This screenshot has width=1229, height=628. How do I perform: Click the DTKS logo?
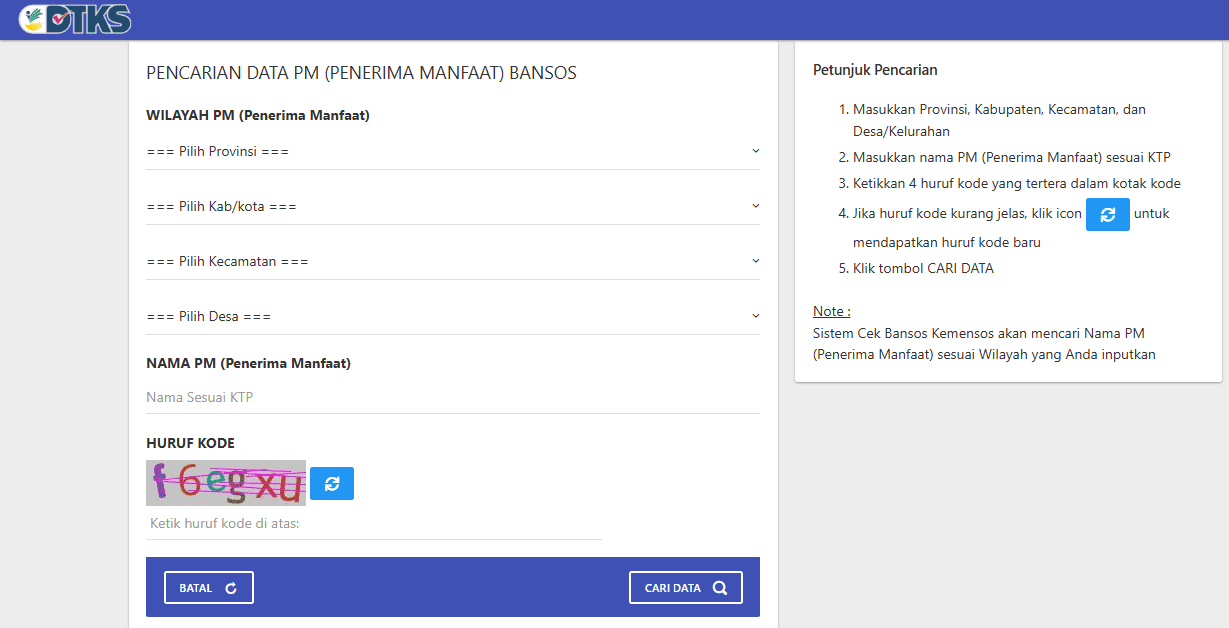coord(75,19)
